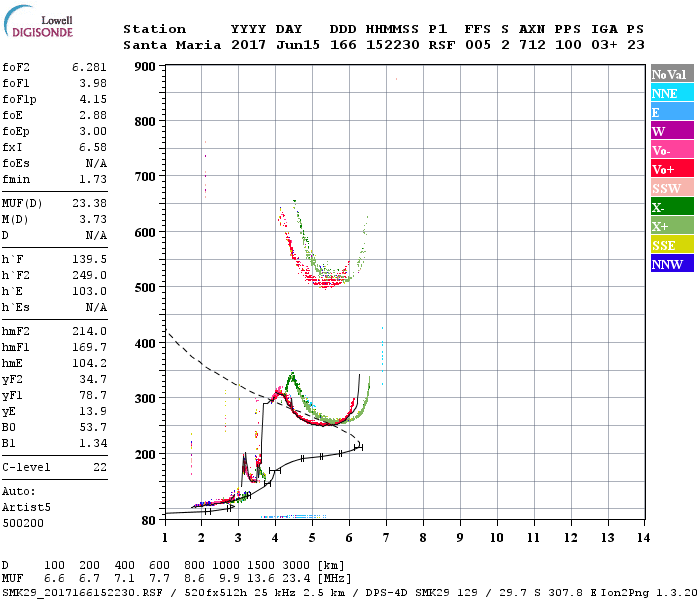Click the yE value 13.9
Screen dimensions: 700x600
(x=93, y=412)
